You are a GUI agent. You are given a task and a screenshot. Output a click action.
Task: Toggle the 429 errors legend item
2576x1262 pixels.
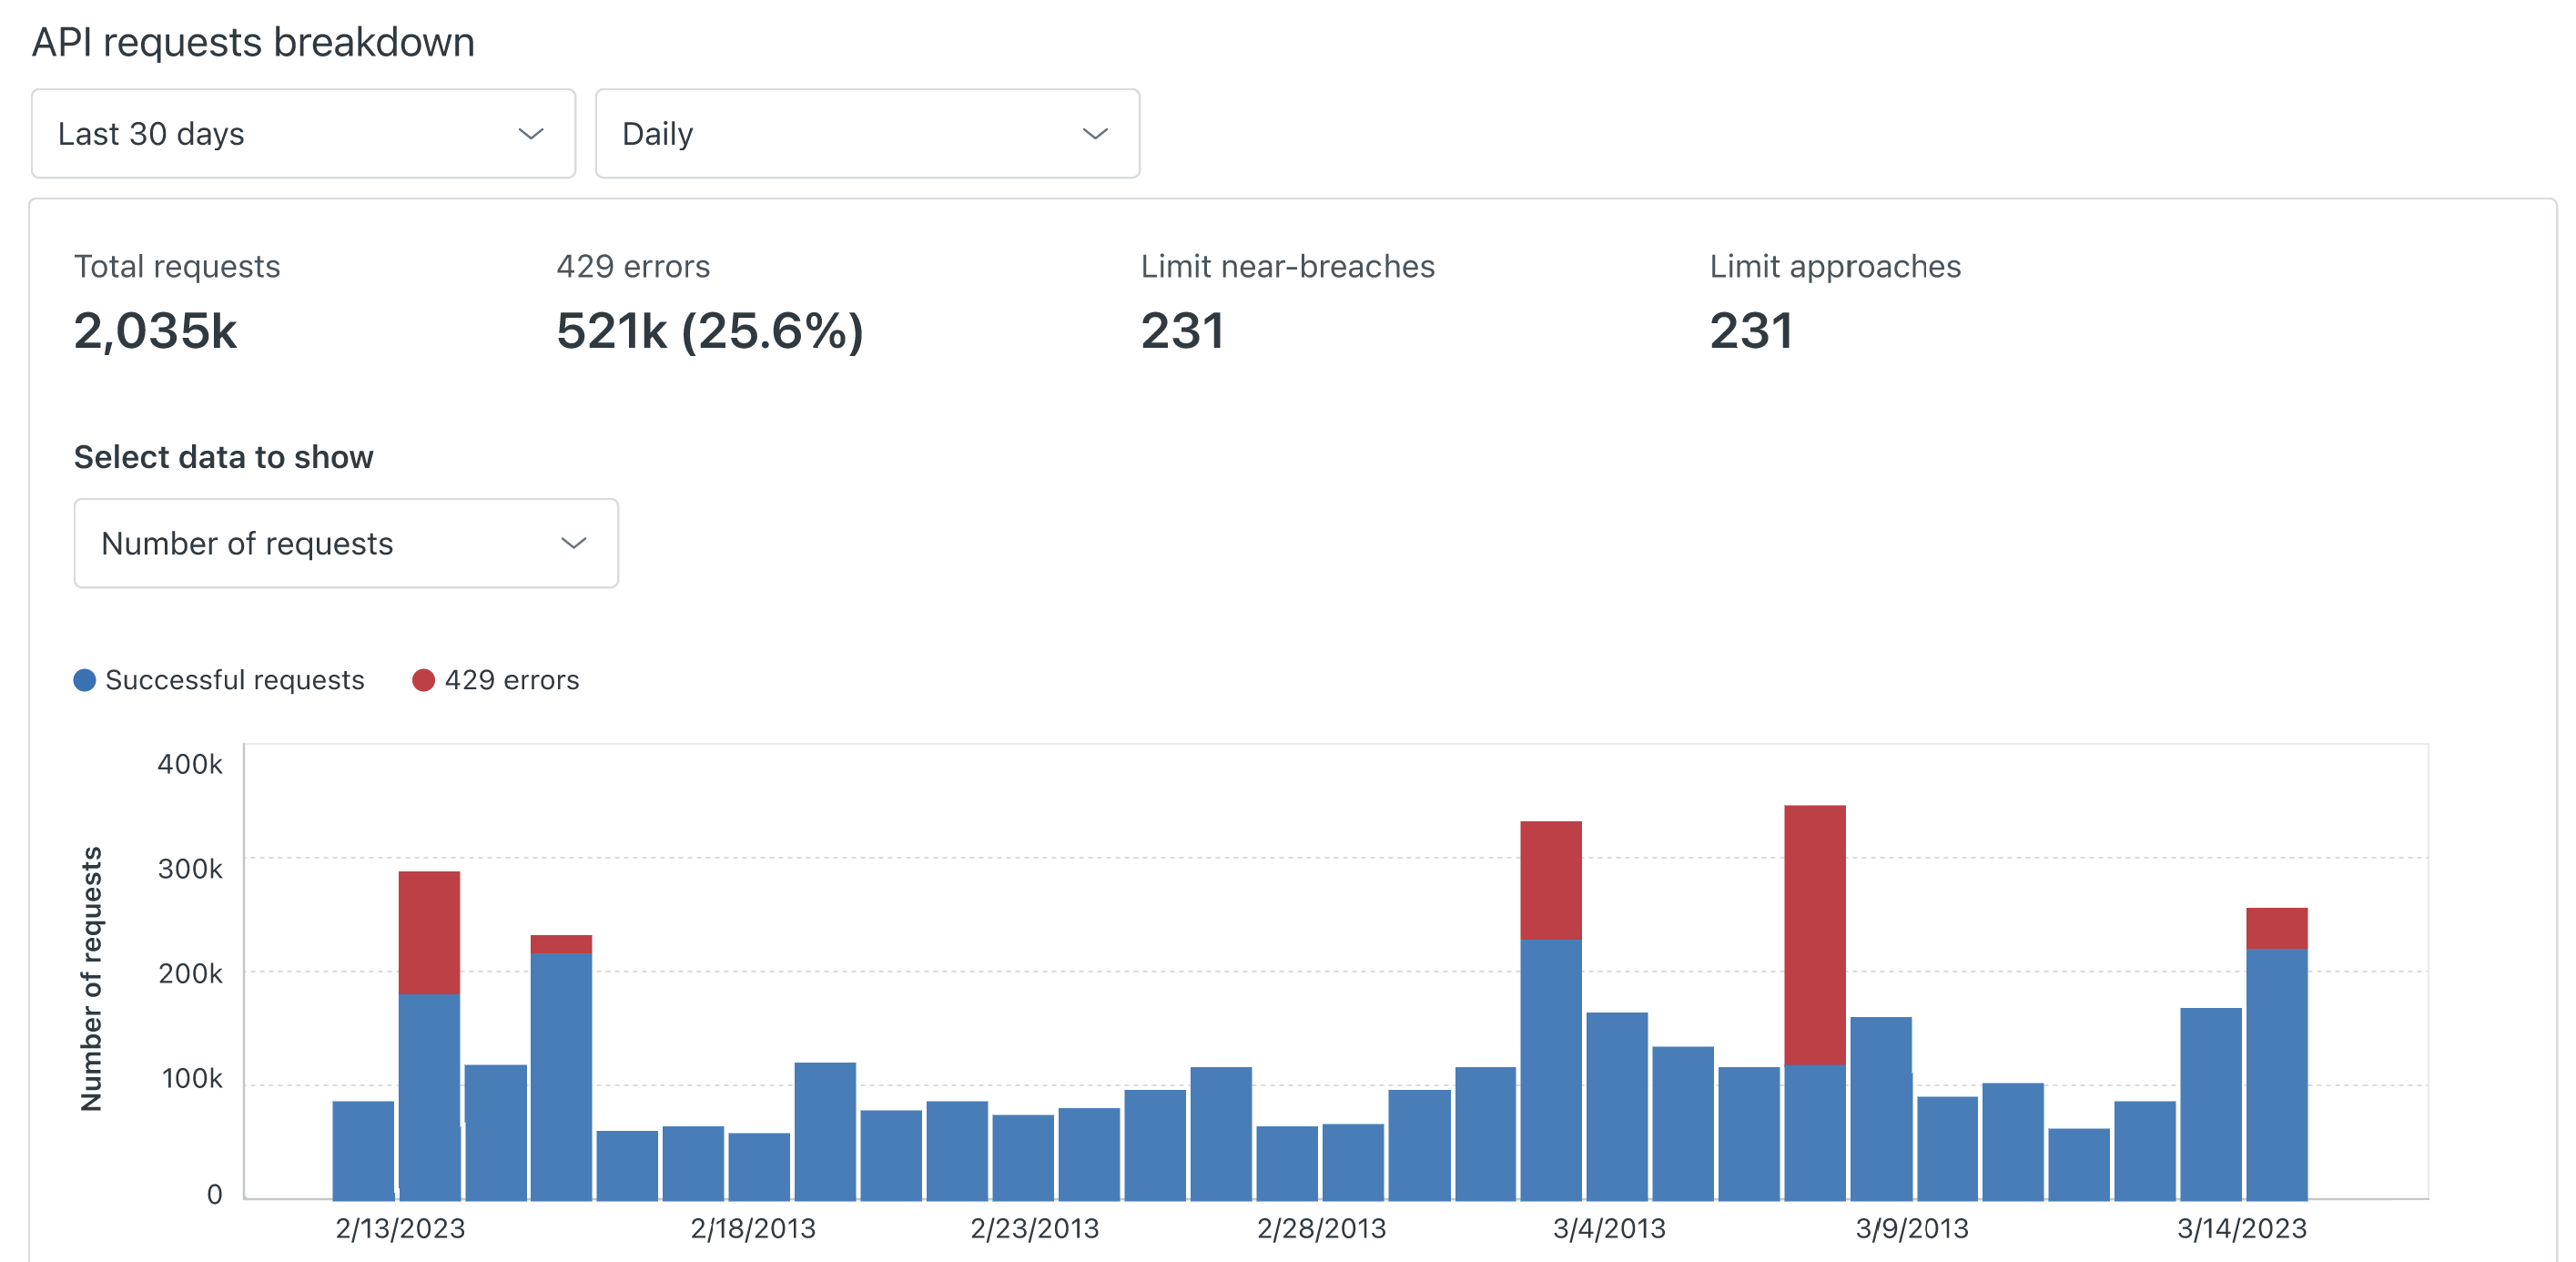(x=496, y=680)
